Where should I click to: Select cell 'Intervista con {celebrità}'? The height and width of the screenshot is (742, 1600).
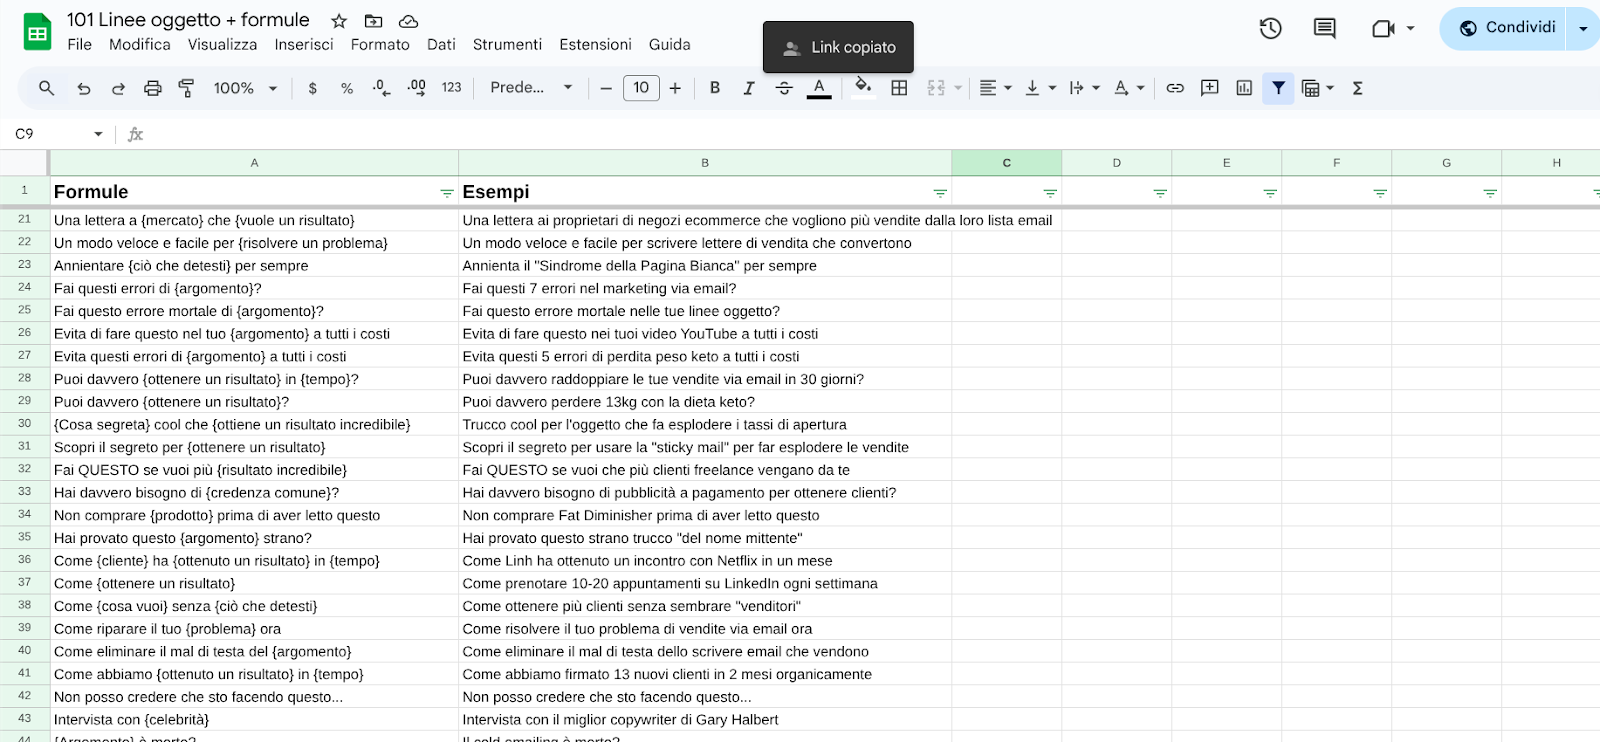[x=254, y=720]
